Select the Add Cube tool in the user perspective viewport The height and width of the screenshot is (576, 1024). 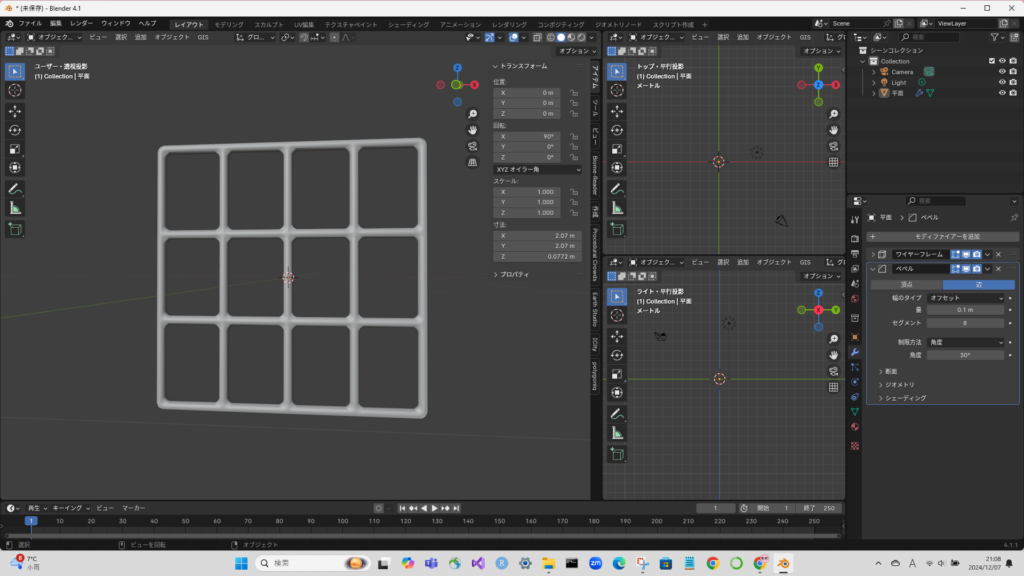(x=15, y=230)
